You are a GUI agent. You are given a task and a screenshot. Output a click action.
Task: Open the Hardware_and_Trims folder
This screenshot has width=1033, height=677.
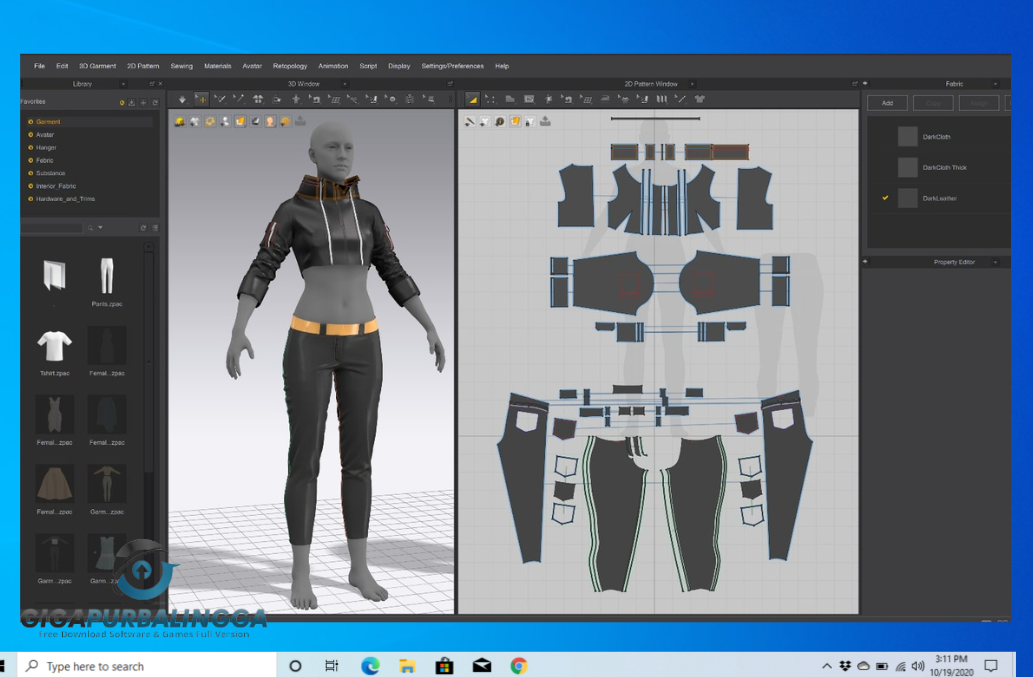[x=65, y=199]
